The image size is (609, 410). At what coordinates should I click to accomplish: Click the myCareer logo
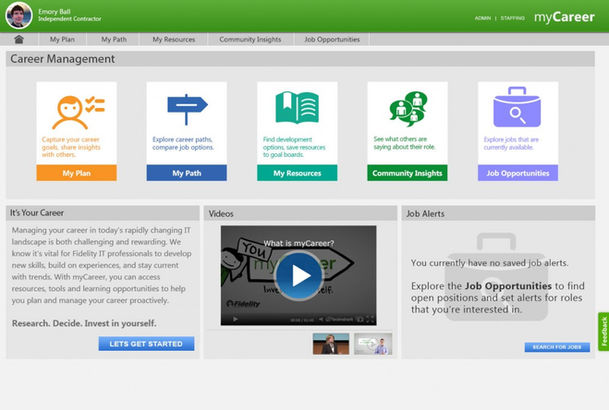pyautogui.click(x=564, y=17)
